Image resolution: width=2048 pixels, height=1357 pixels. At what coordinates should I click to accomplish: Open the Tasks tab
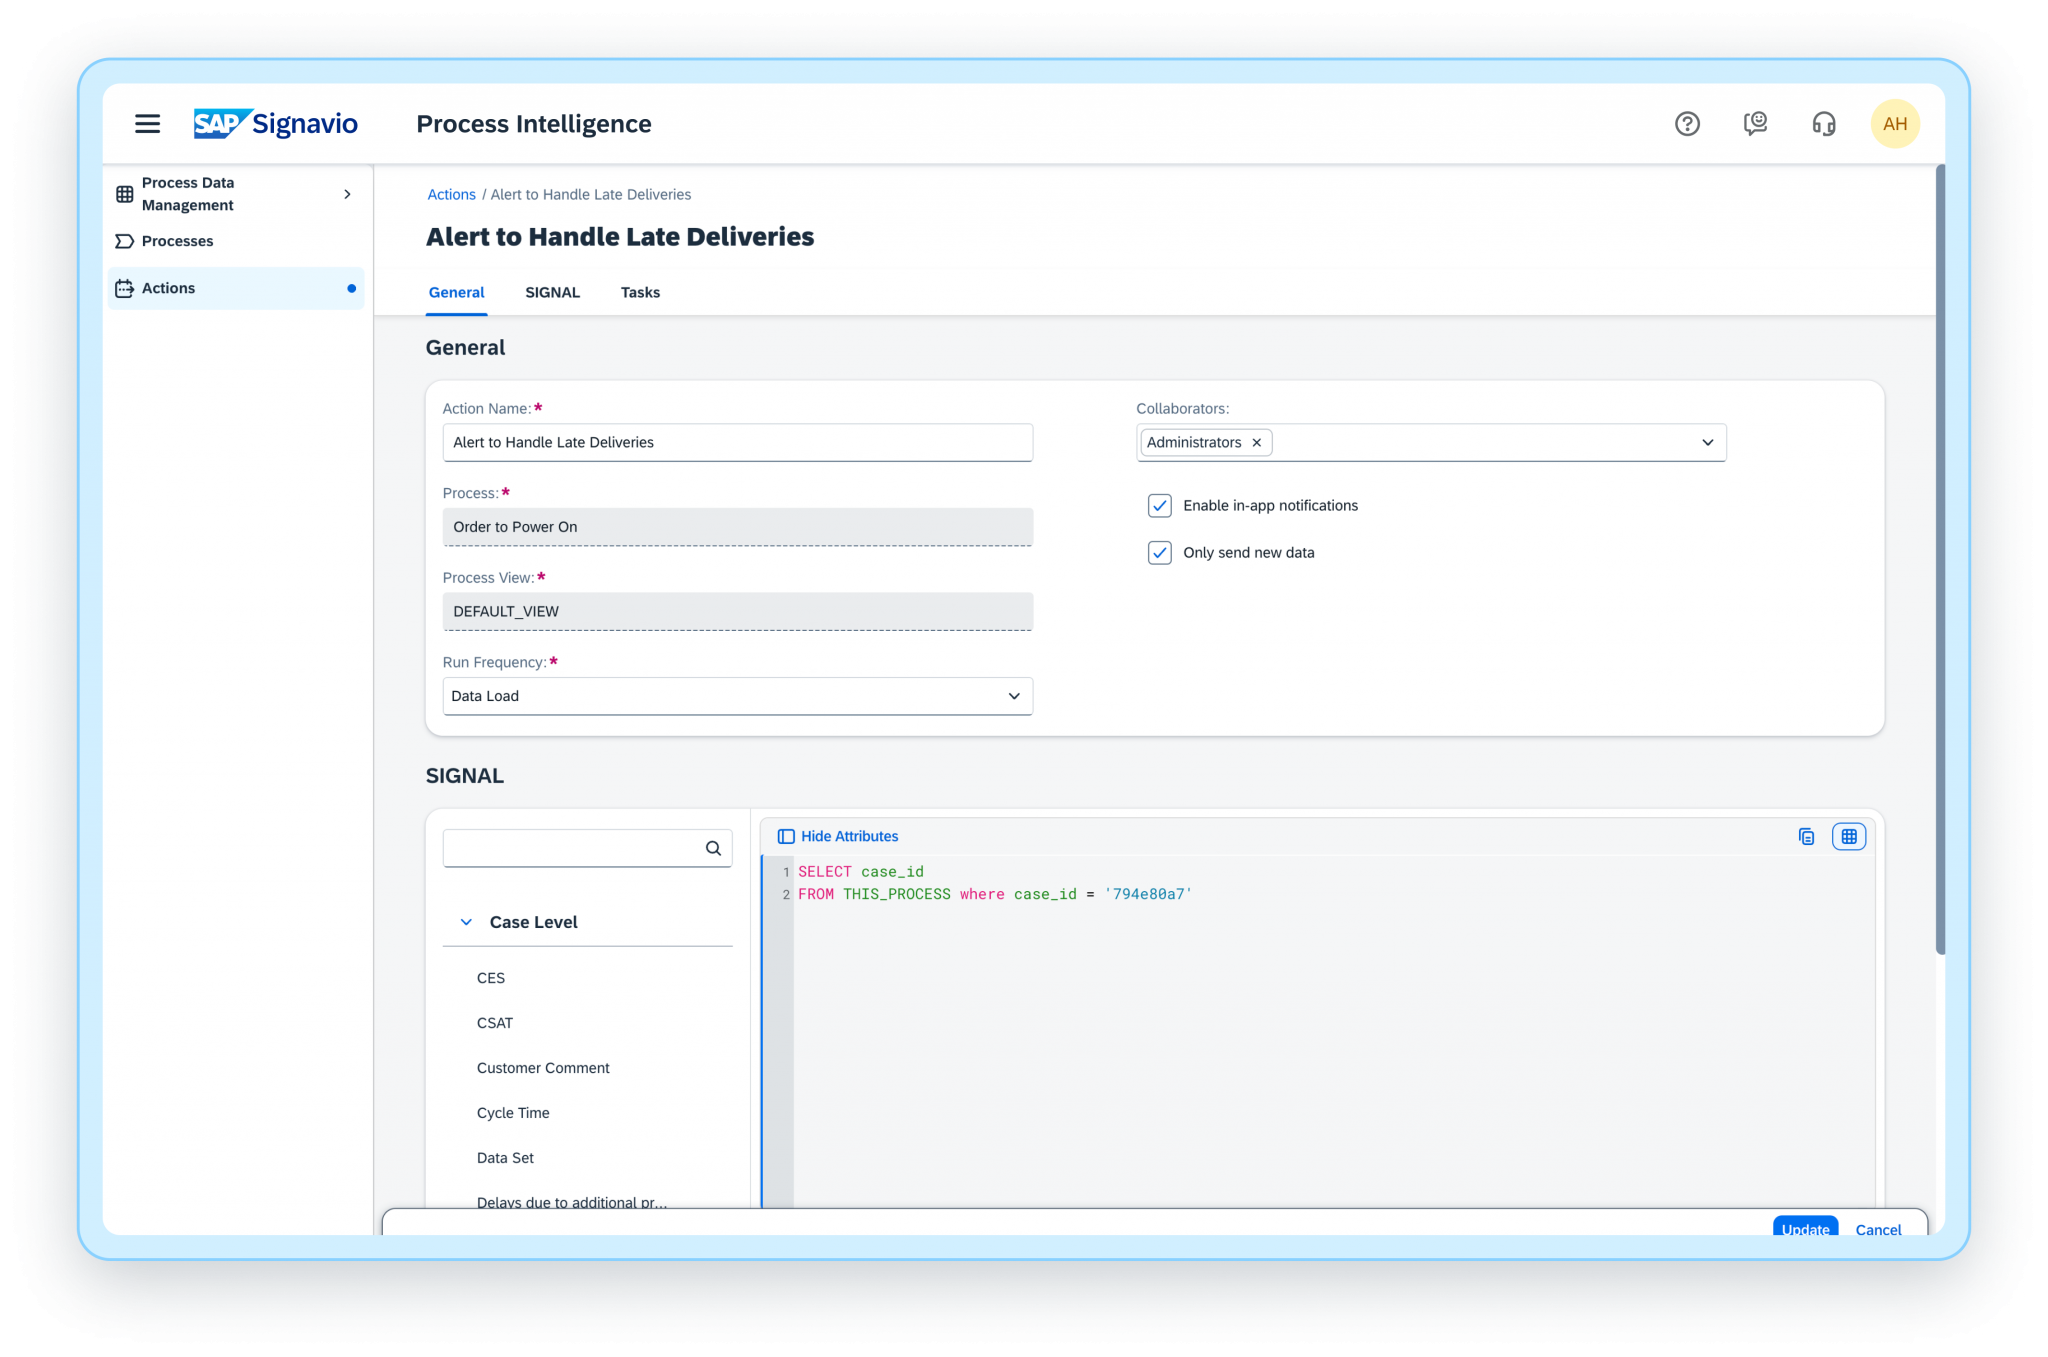(x=640, y=292)
